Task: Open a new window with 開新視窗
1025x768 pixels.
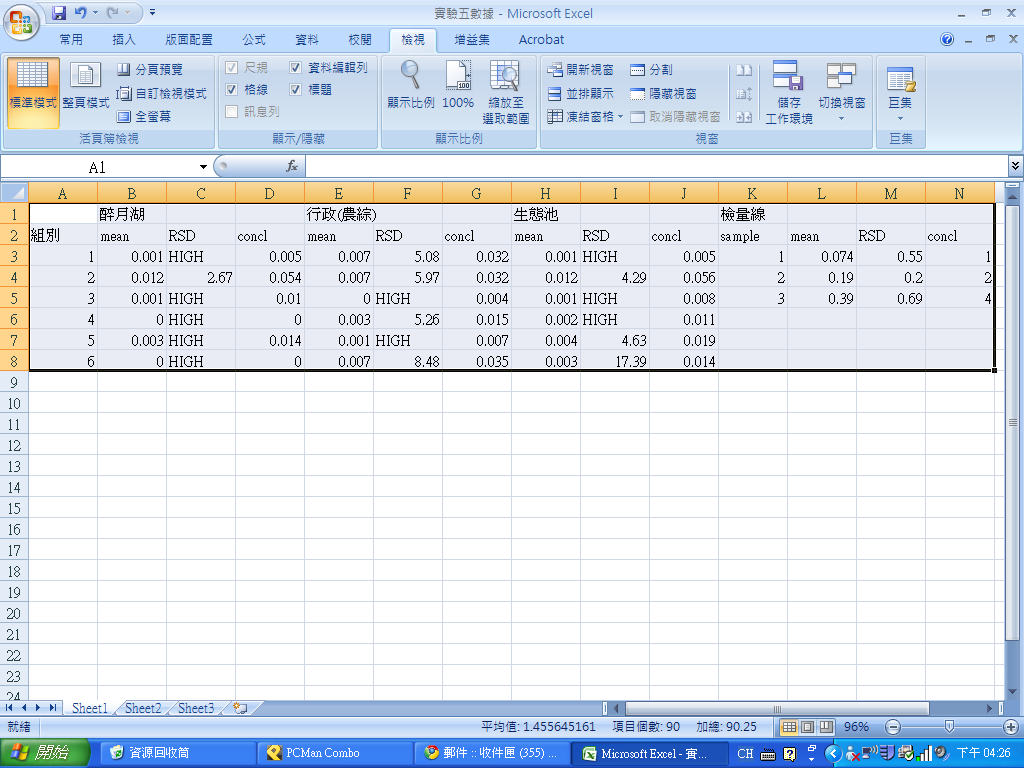Action: click(580, 70)
